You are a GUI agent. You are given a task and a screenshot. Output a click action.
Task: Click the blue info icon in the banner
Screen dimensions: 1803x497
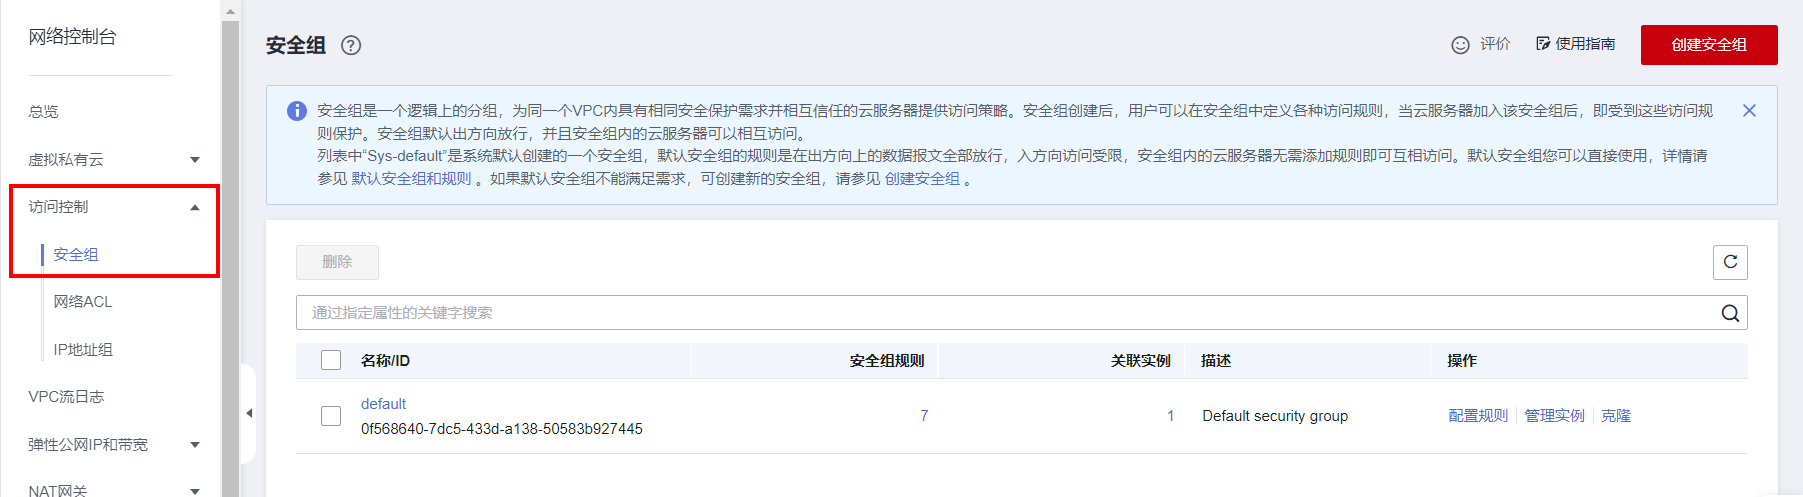tap(297, 111)
